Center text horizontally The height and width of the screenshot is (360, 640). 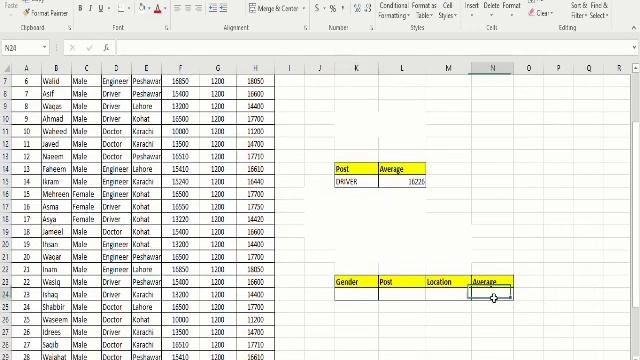pyautogui.click(x=188, y=8)
